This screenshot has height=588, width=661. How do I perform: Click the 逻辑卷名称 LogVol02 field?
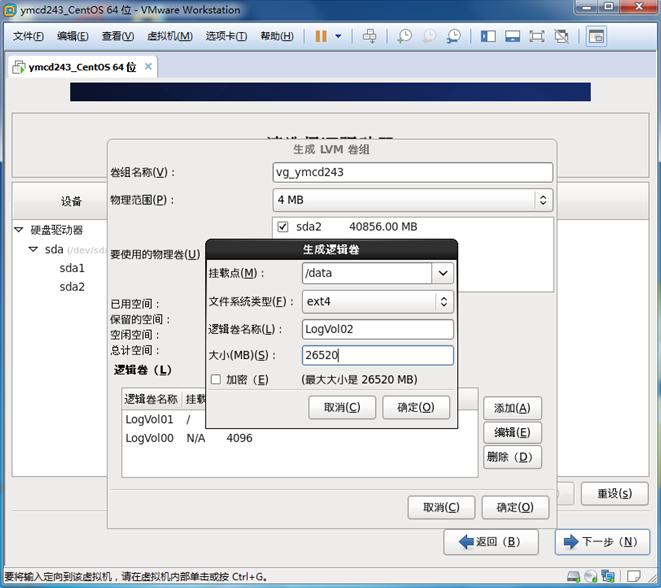(378, 329)
